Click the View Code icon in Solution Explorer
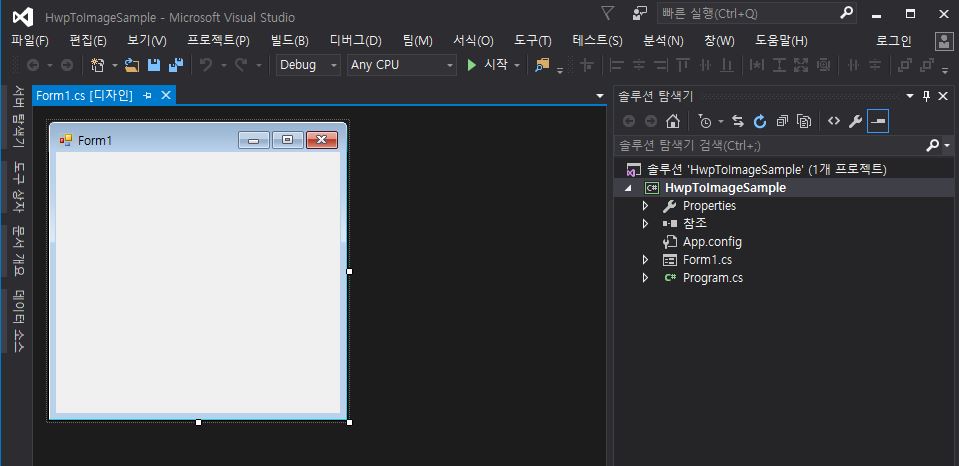 [834, 121]
